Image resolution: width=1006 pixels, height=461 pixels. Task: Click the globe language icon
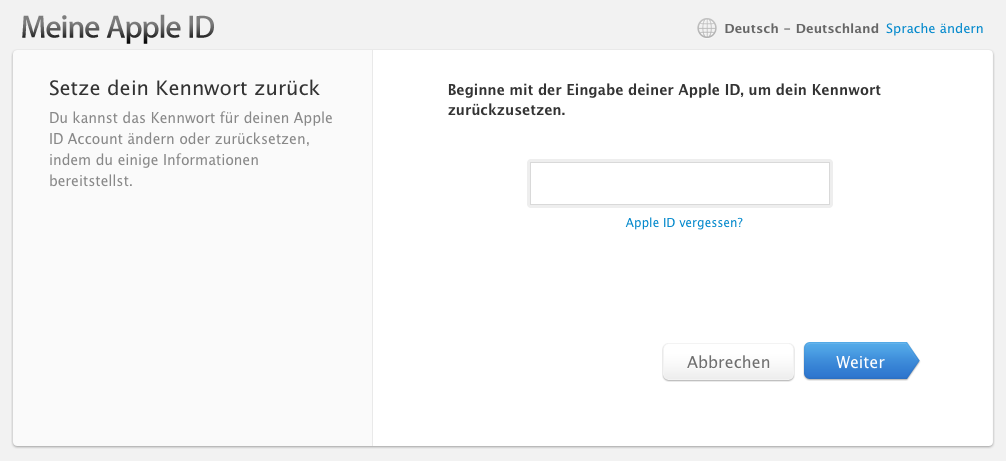(x=706, y=29)
